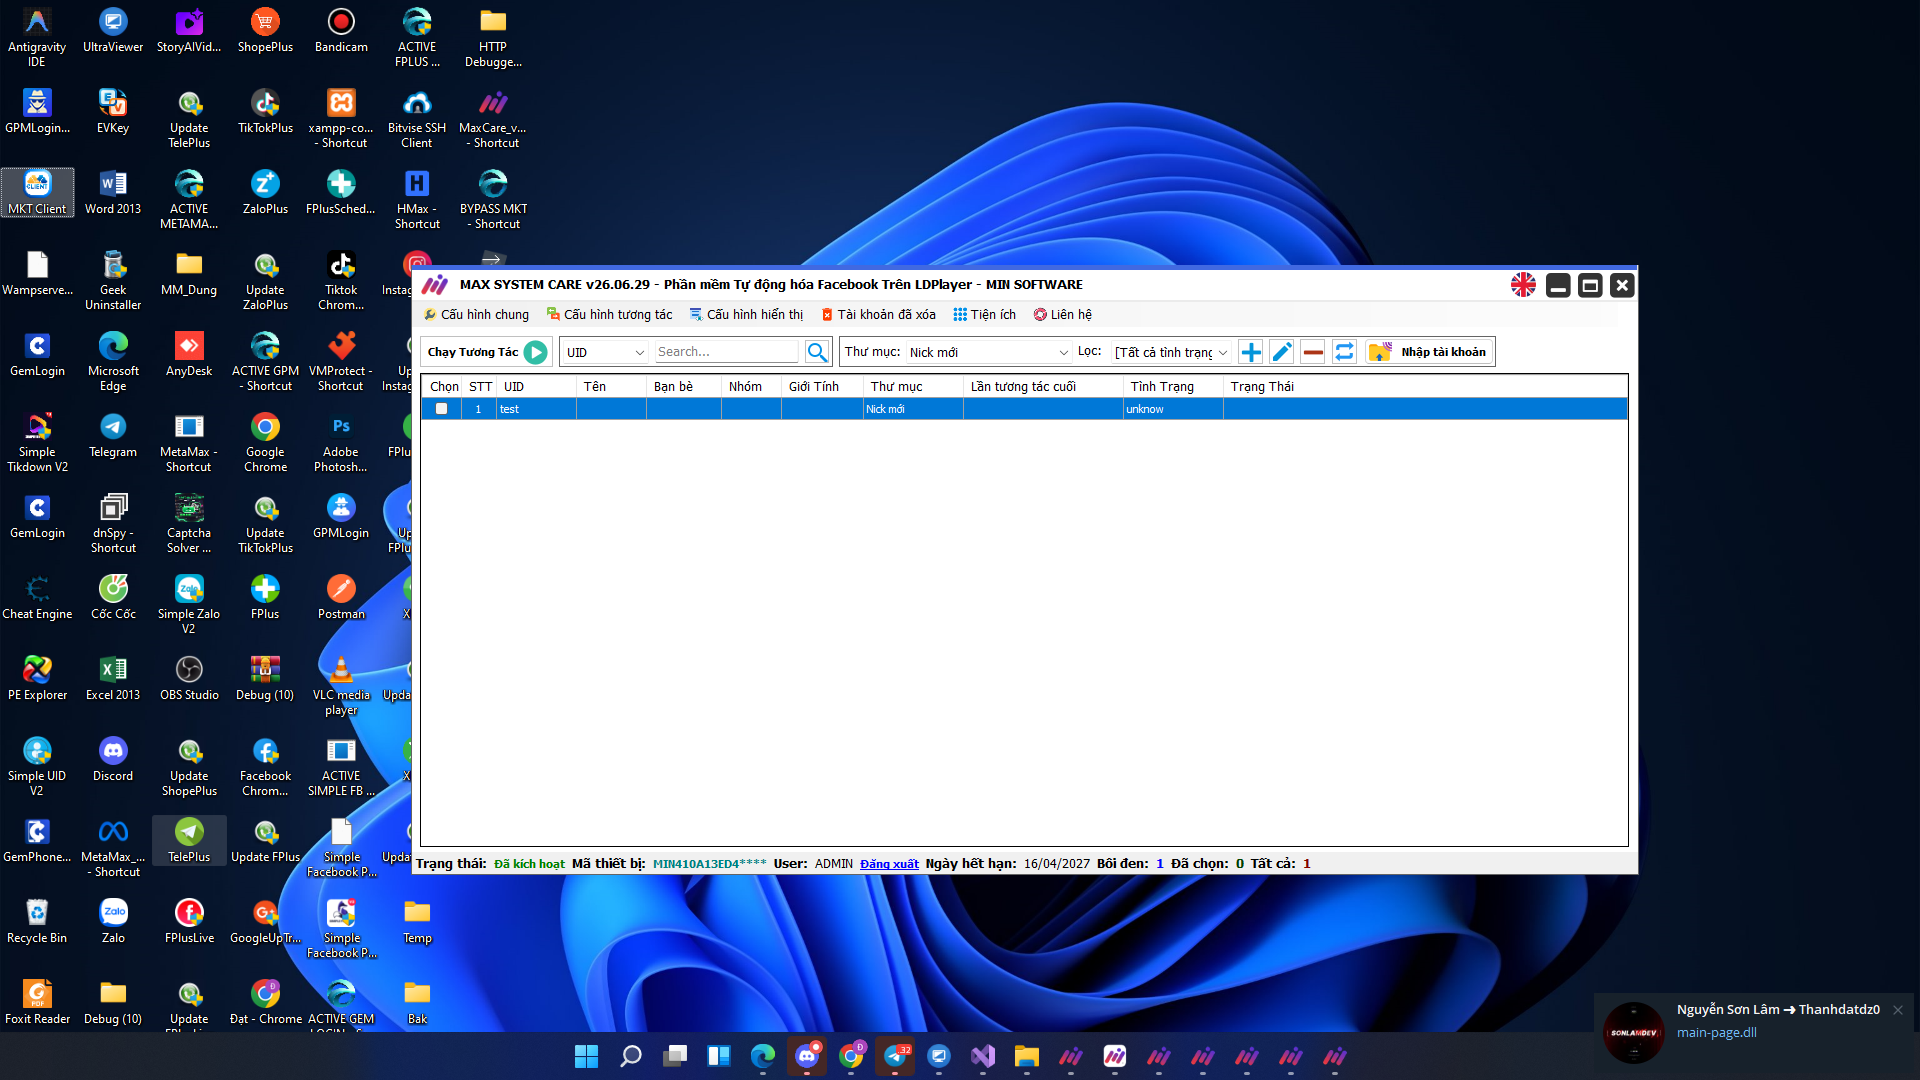This screenshot has height=1080, width=1920.
Task: Sort by Lần tương tác cuối header
Action: tap(1043, 387)
